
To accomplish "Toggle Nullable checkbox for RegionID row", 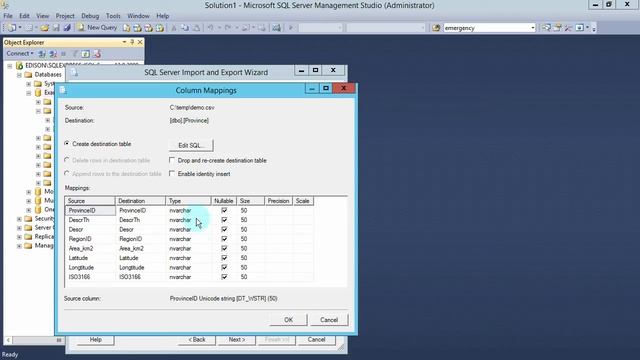I will 224,239.
